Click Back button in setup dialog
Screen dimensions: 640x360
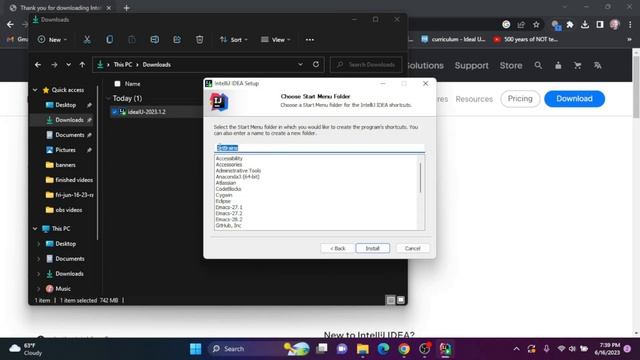coord(337,248)
